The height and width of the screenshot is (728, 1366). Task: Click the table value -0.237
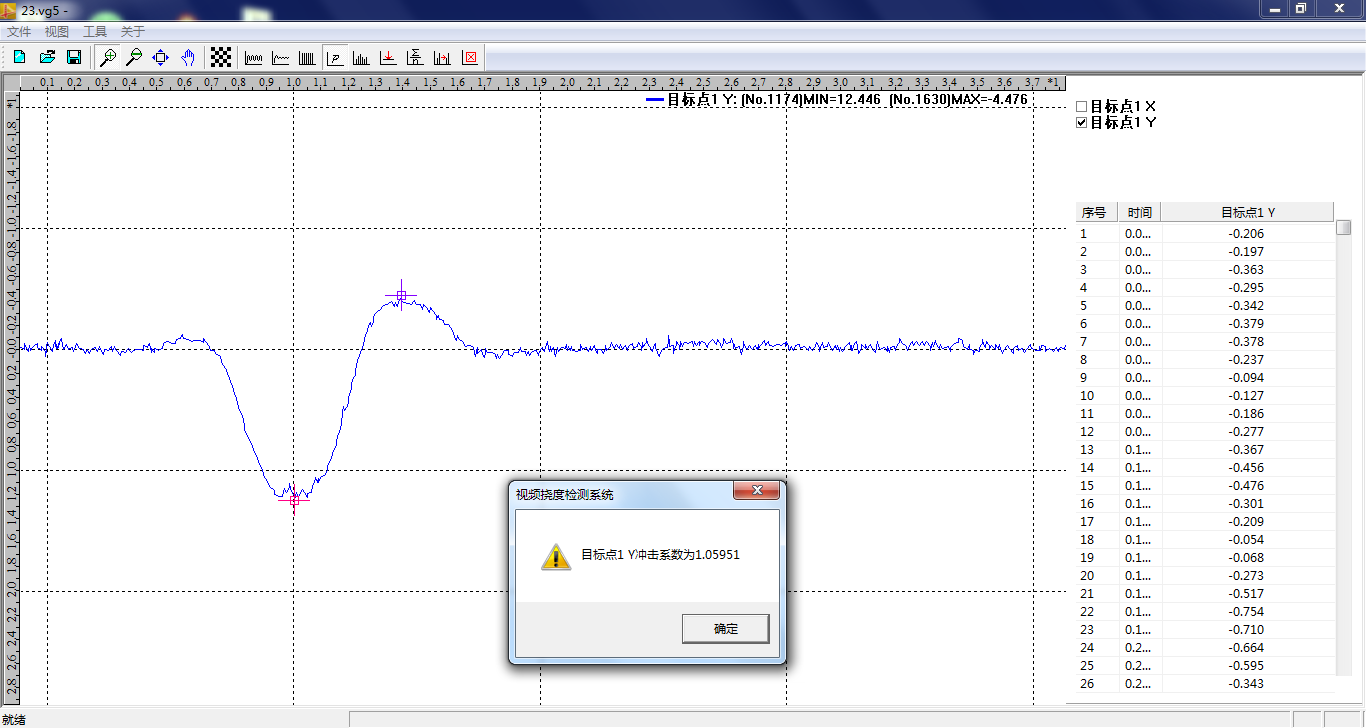1248,360
